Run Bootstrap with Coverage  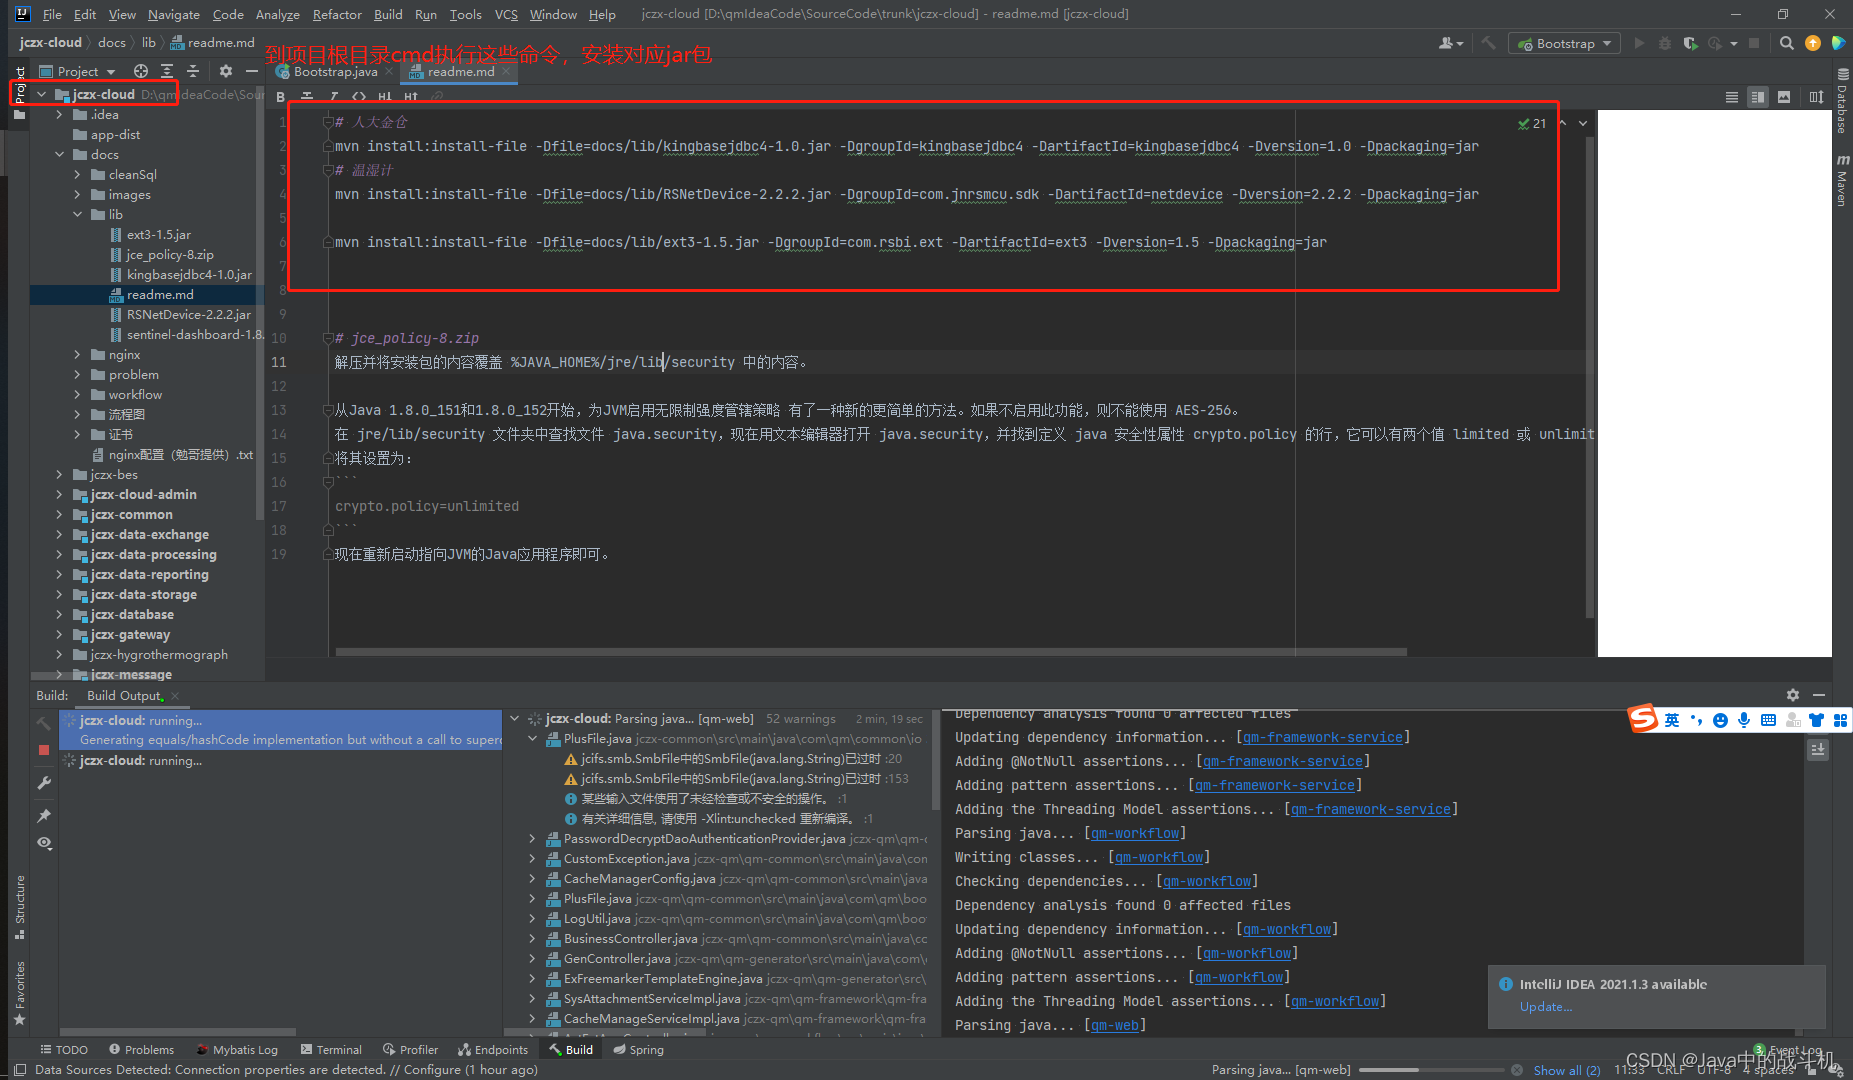coord(1690,43)
